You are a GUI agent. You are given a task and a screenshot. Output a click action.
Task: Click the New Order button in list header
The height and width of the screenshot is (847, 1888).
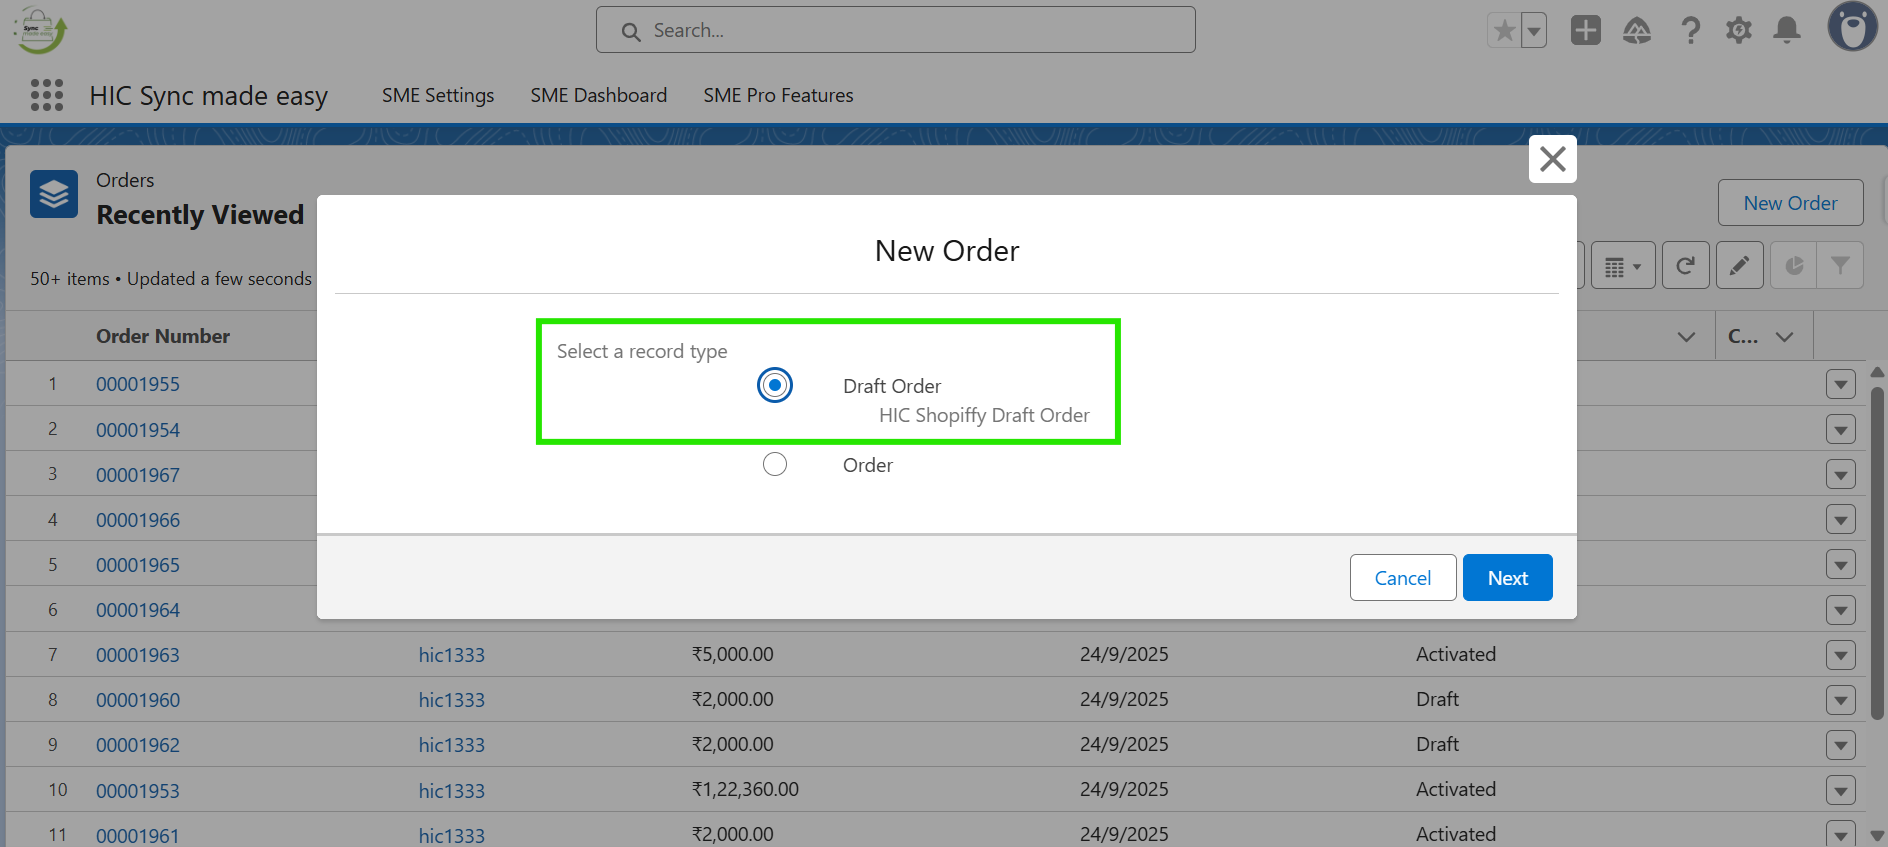click(x=1791, y=203)
